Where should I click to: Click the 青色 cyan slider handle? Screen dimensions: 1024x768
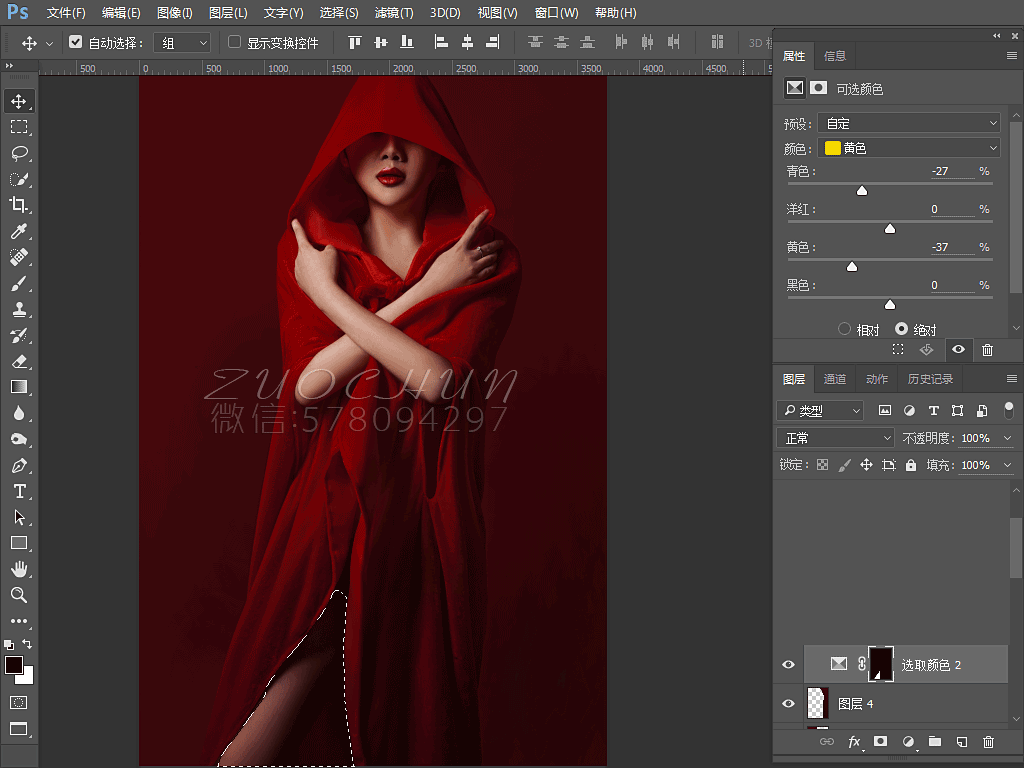pyautogui.click(x=862, y=191)
